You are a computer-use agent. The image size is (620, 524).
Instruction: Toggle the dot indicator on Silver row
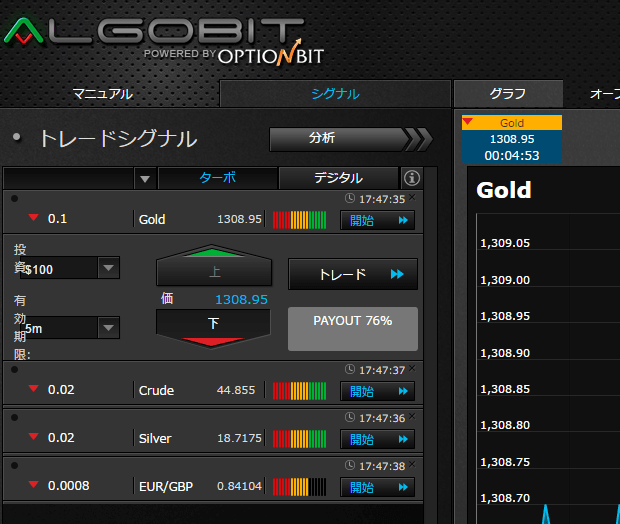point(15,418)
